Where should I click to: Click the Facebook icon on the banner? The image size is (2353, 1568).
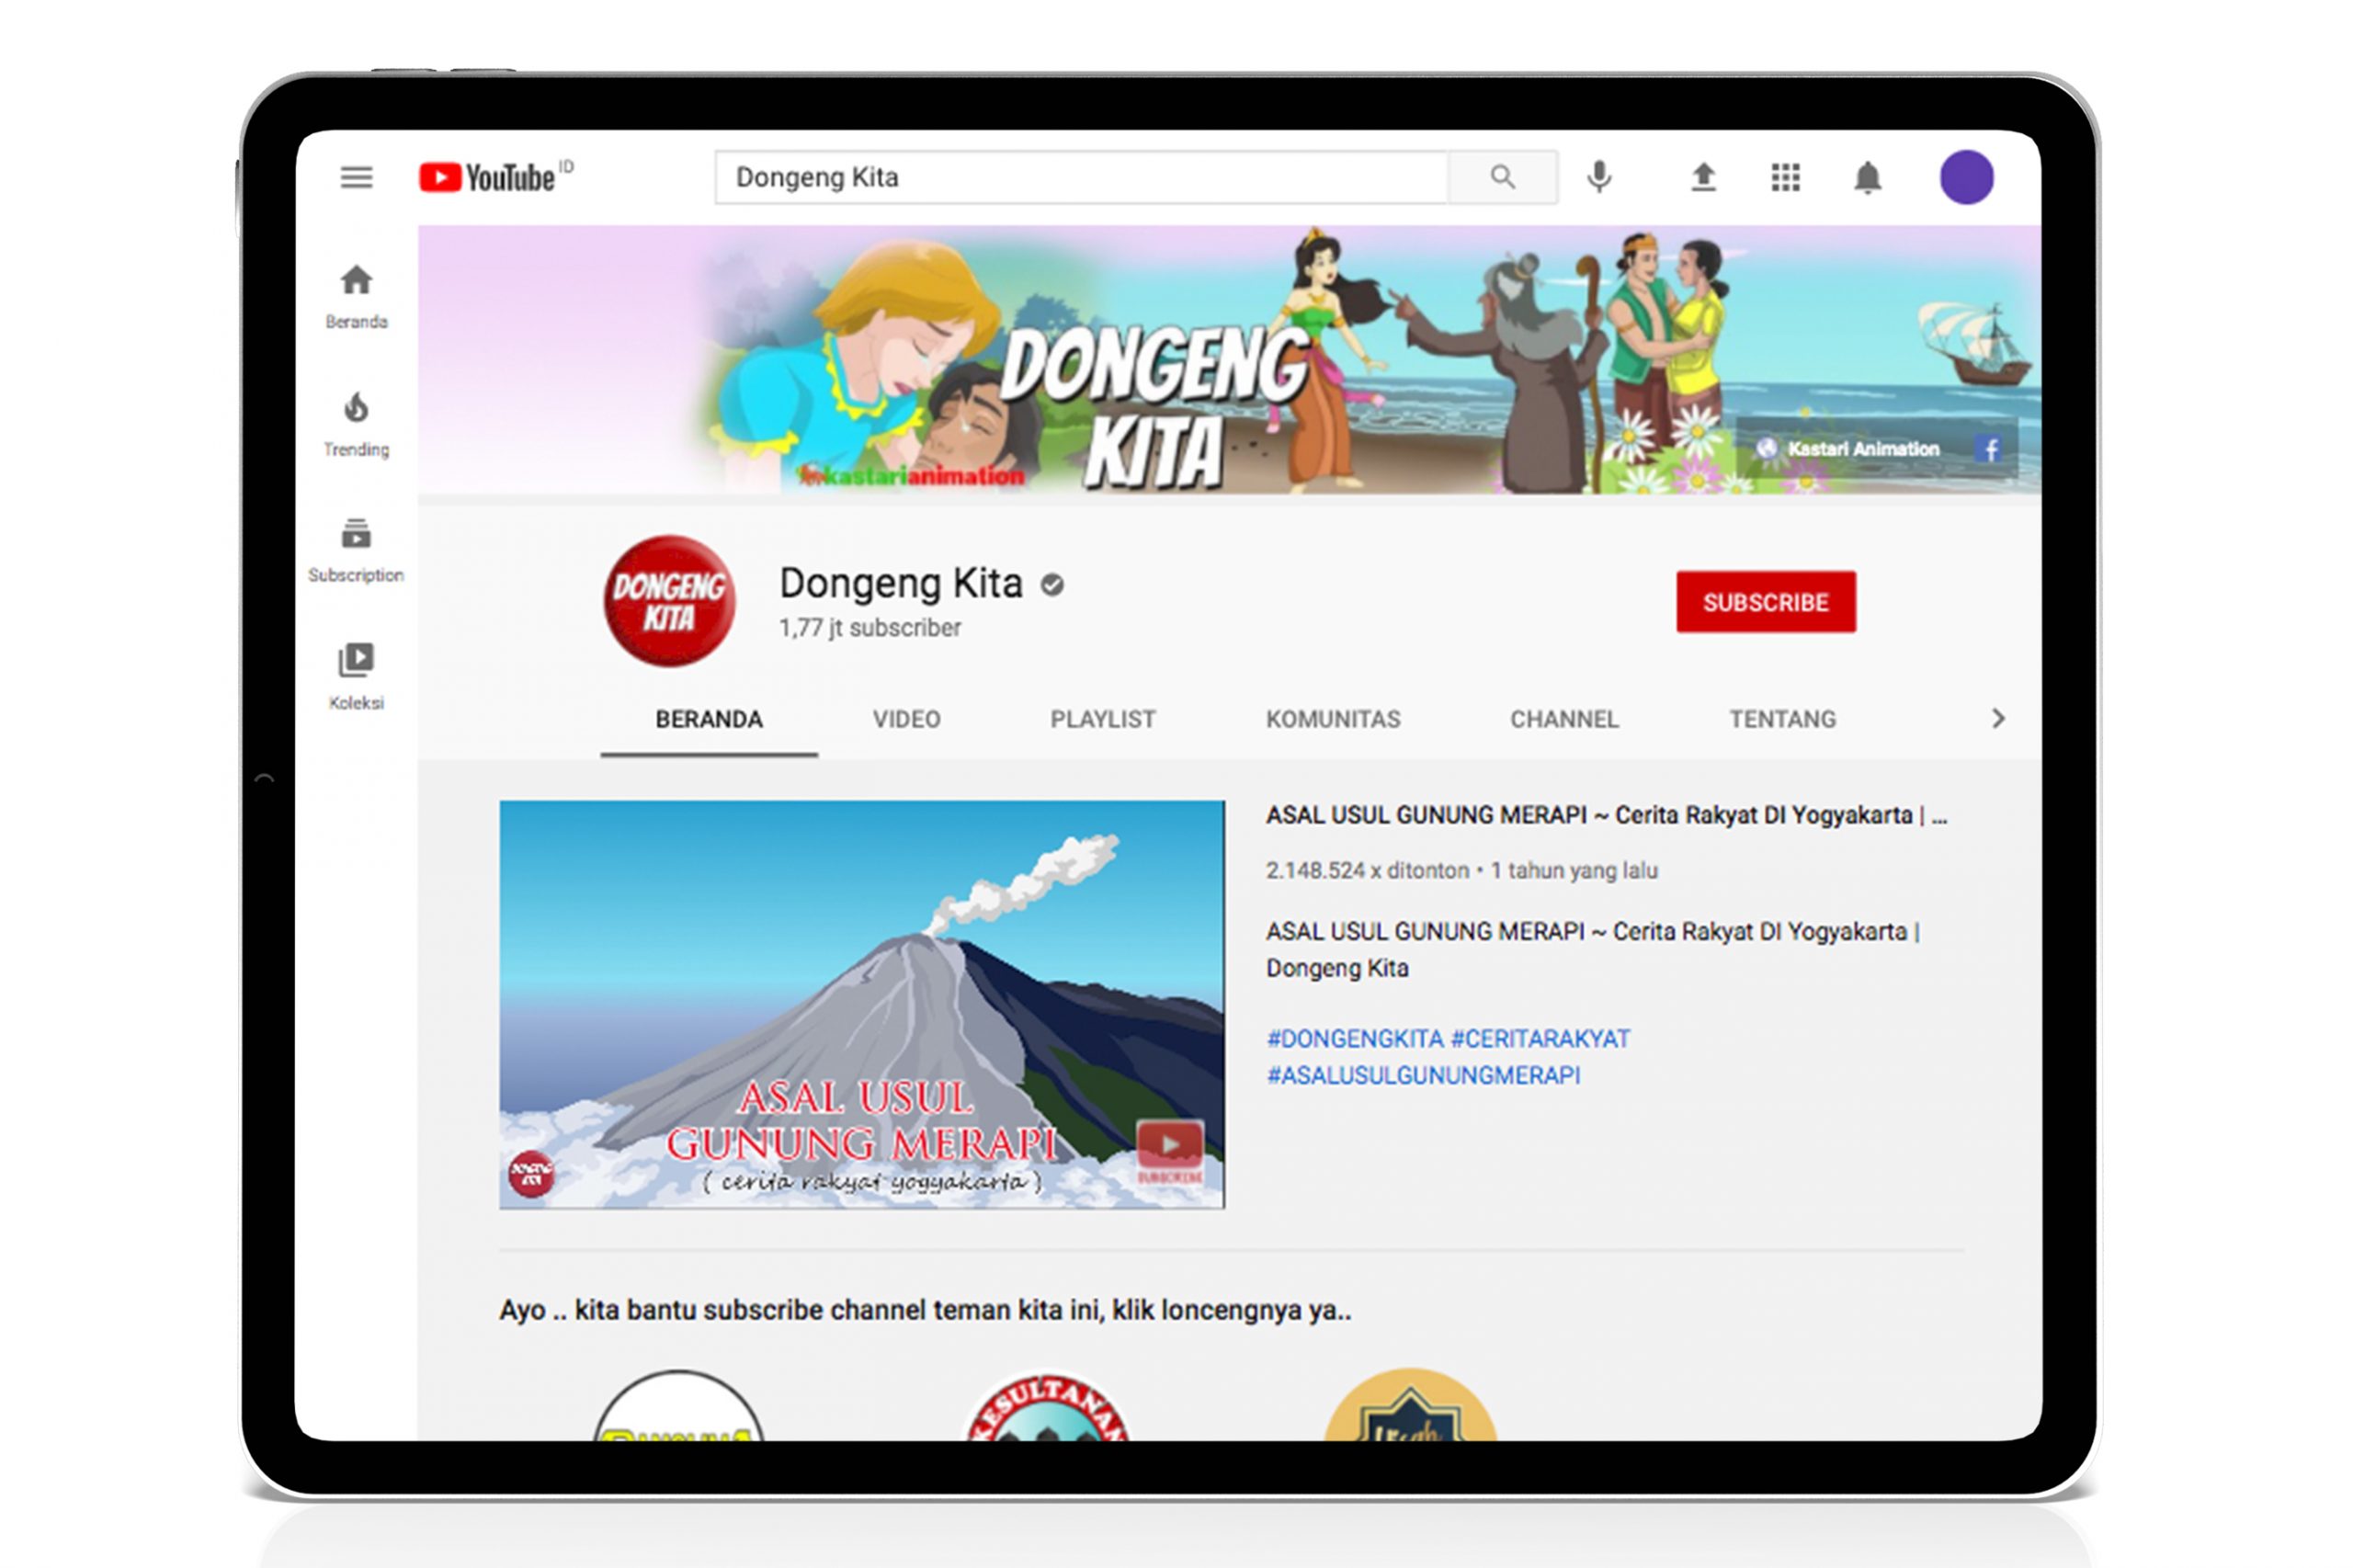[x=1990, y=449]
